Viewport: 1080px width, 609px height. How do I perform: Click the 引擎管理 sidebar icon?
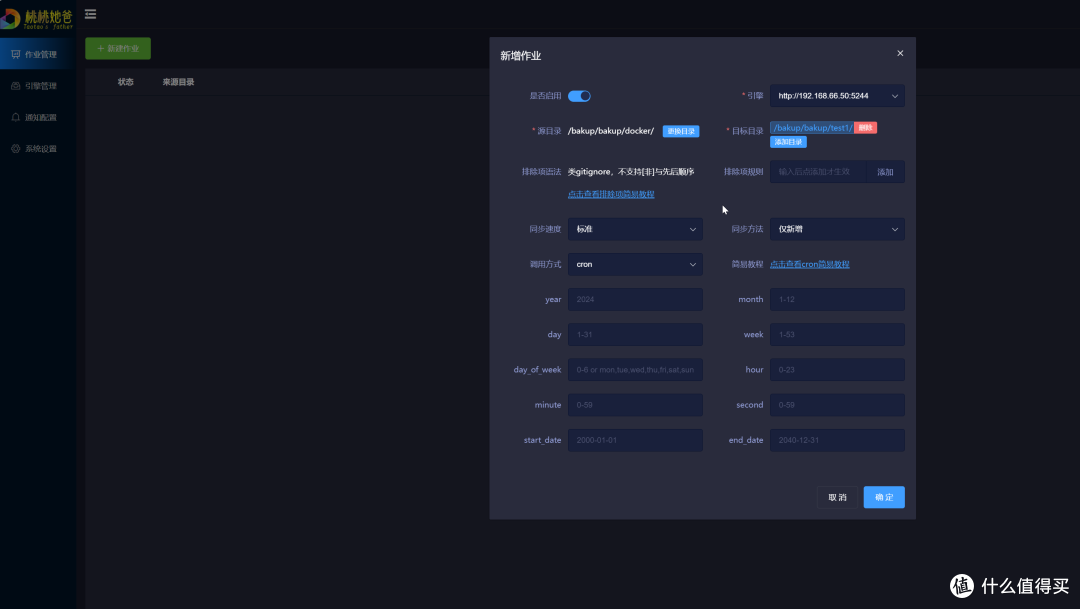[16, 86]
